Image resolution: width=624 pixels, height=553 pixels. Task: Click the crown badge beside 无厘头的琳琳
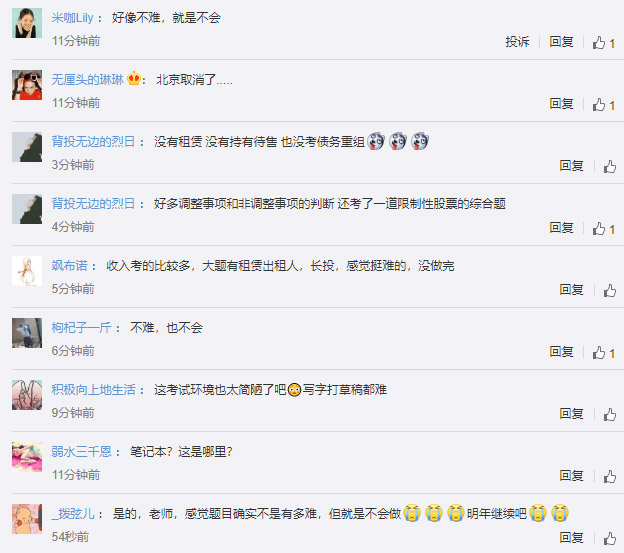(x=134, y=78)
